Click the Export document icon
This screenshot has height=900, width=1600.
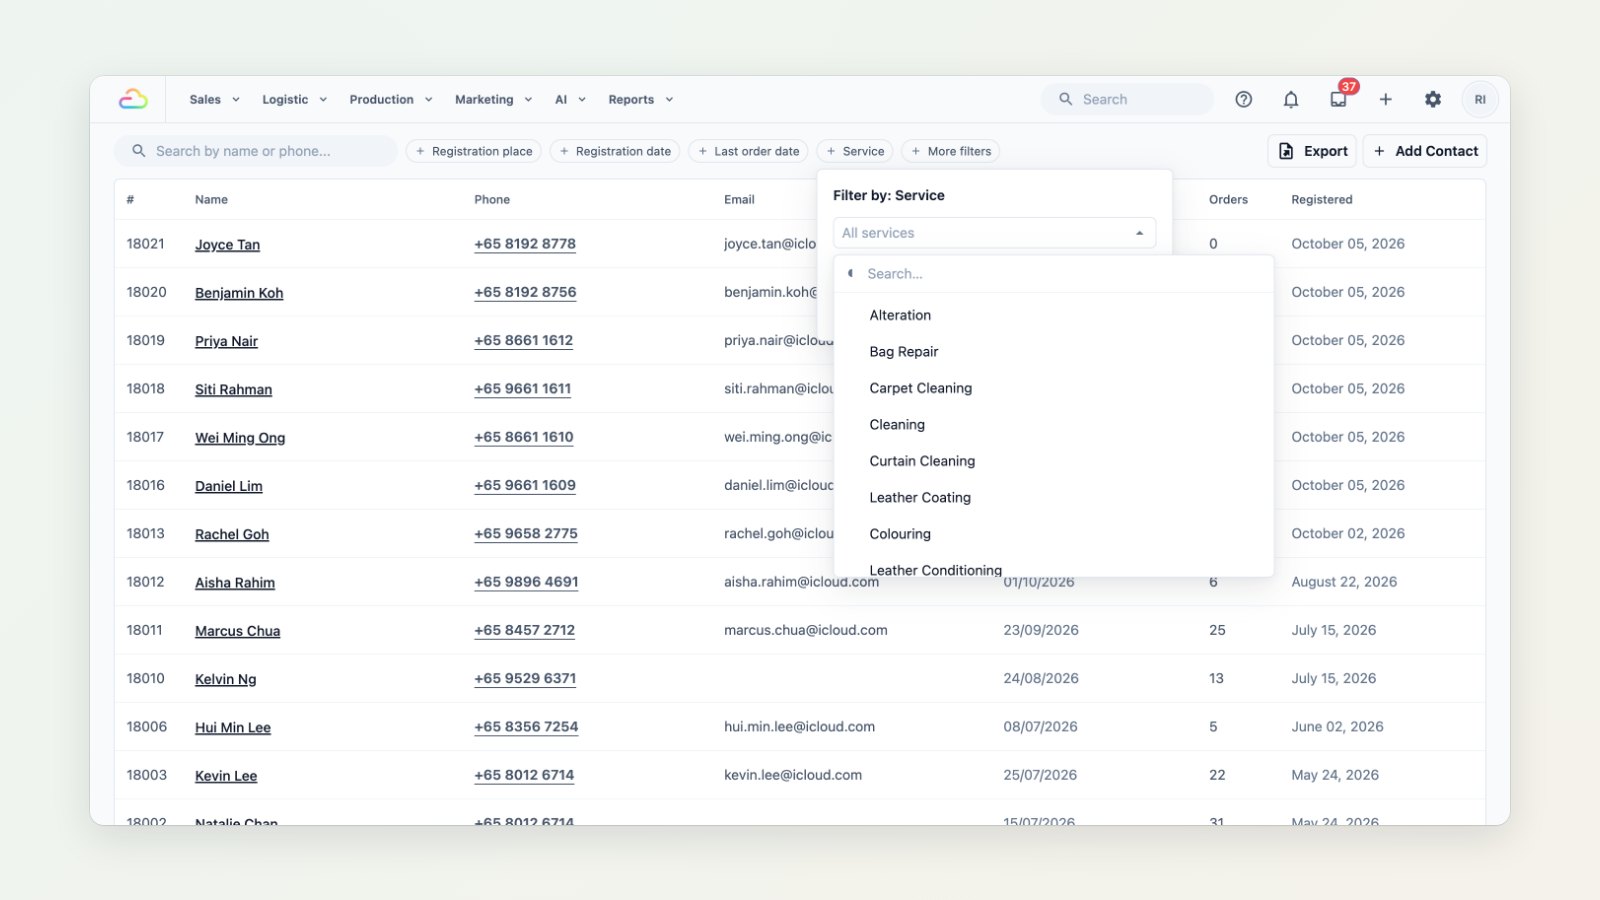pyautogui.click(x=1286, y=151)
